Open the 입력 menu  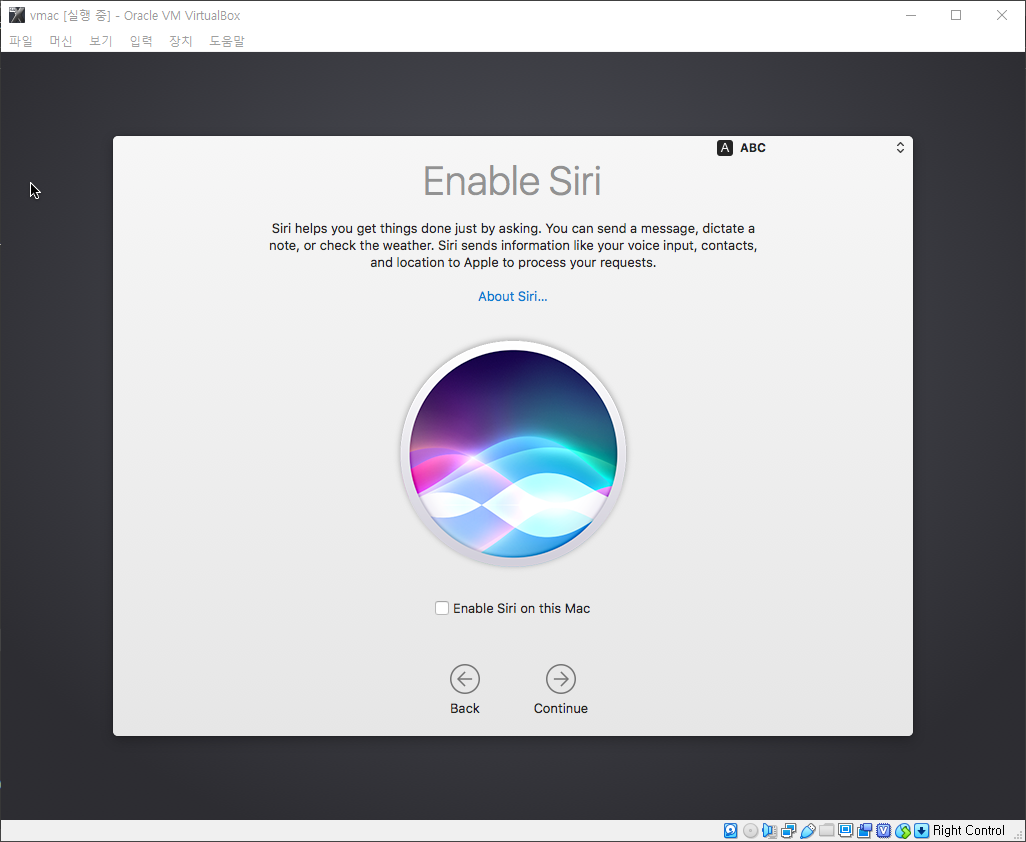coord(141,41)
